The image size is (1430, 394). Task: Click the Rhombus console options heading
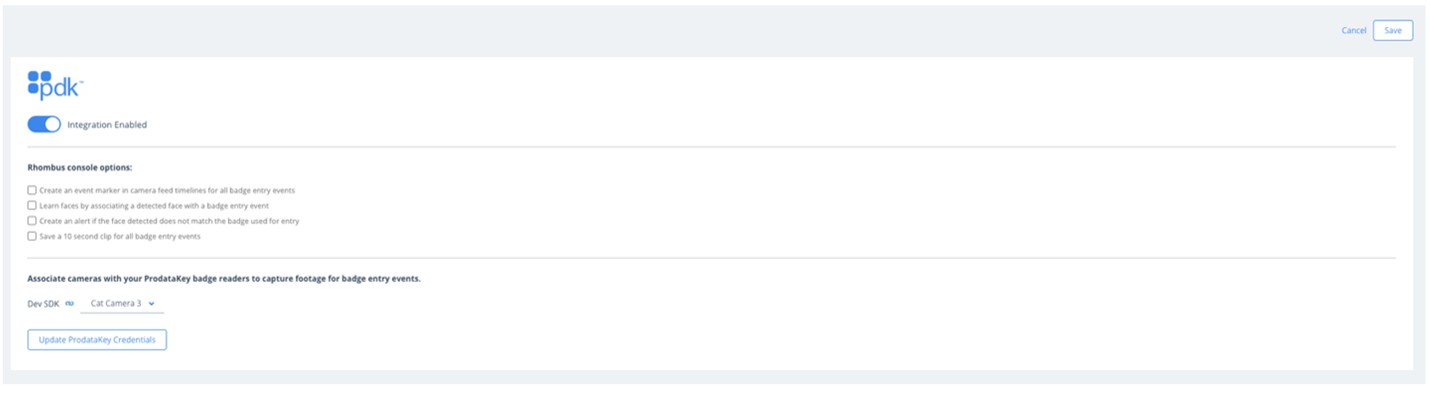pos(79,167)
